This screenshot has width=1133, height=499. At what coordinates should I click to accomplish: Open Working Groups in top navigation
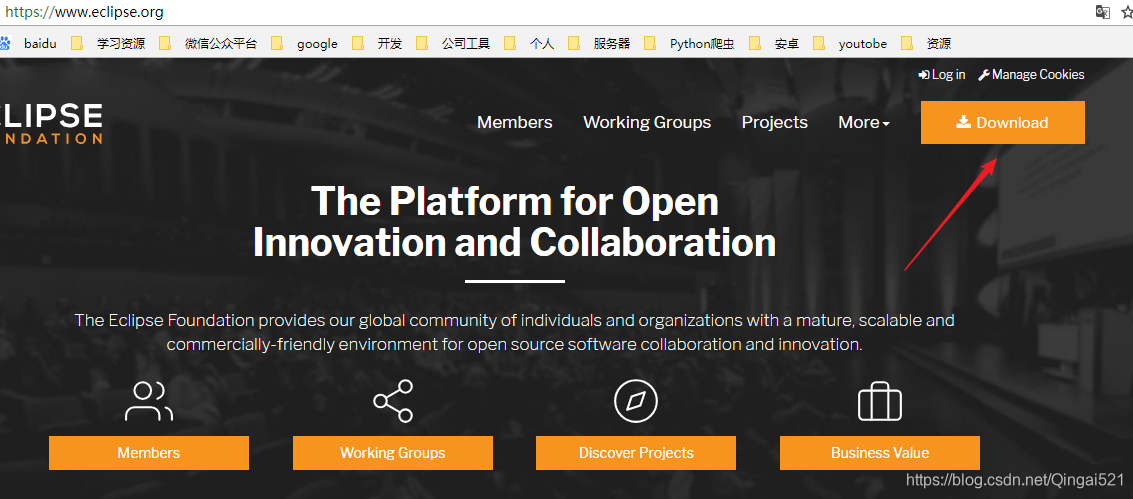pyautogui.click(x=647, y=123)
